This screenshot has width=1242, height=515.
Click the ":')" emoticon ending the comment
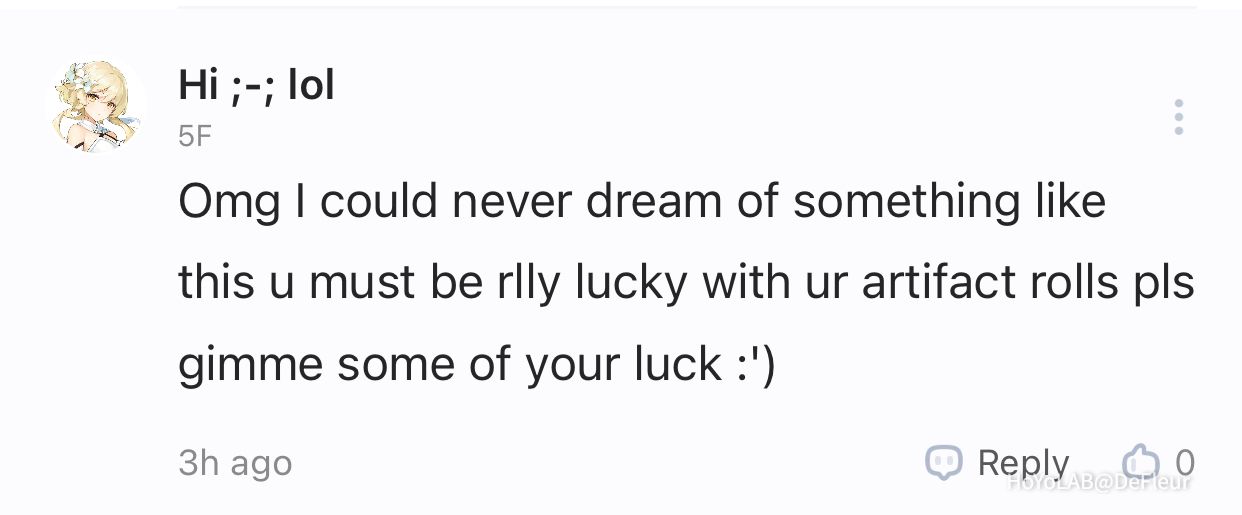(x=752, y=365)
